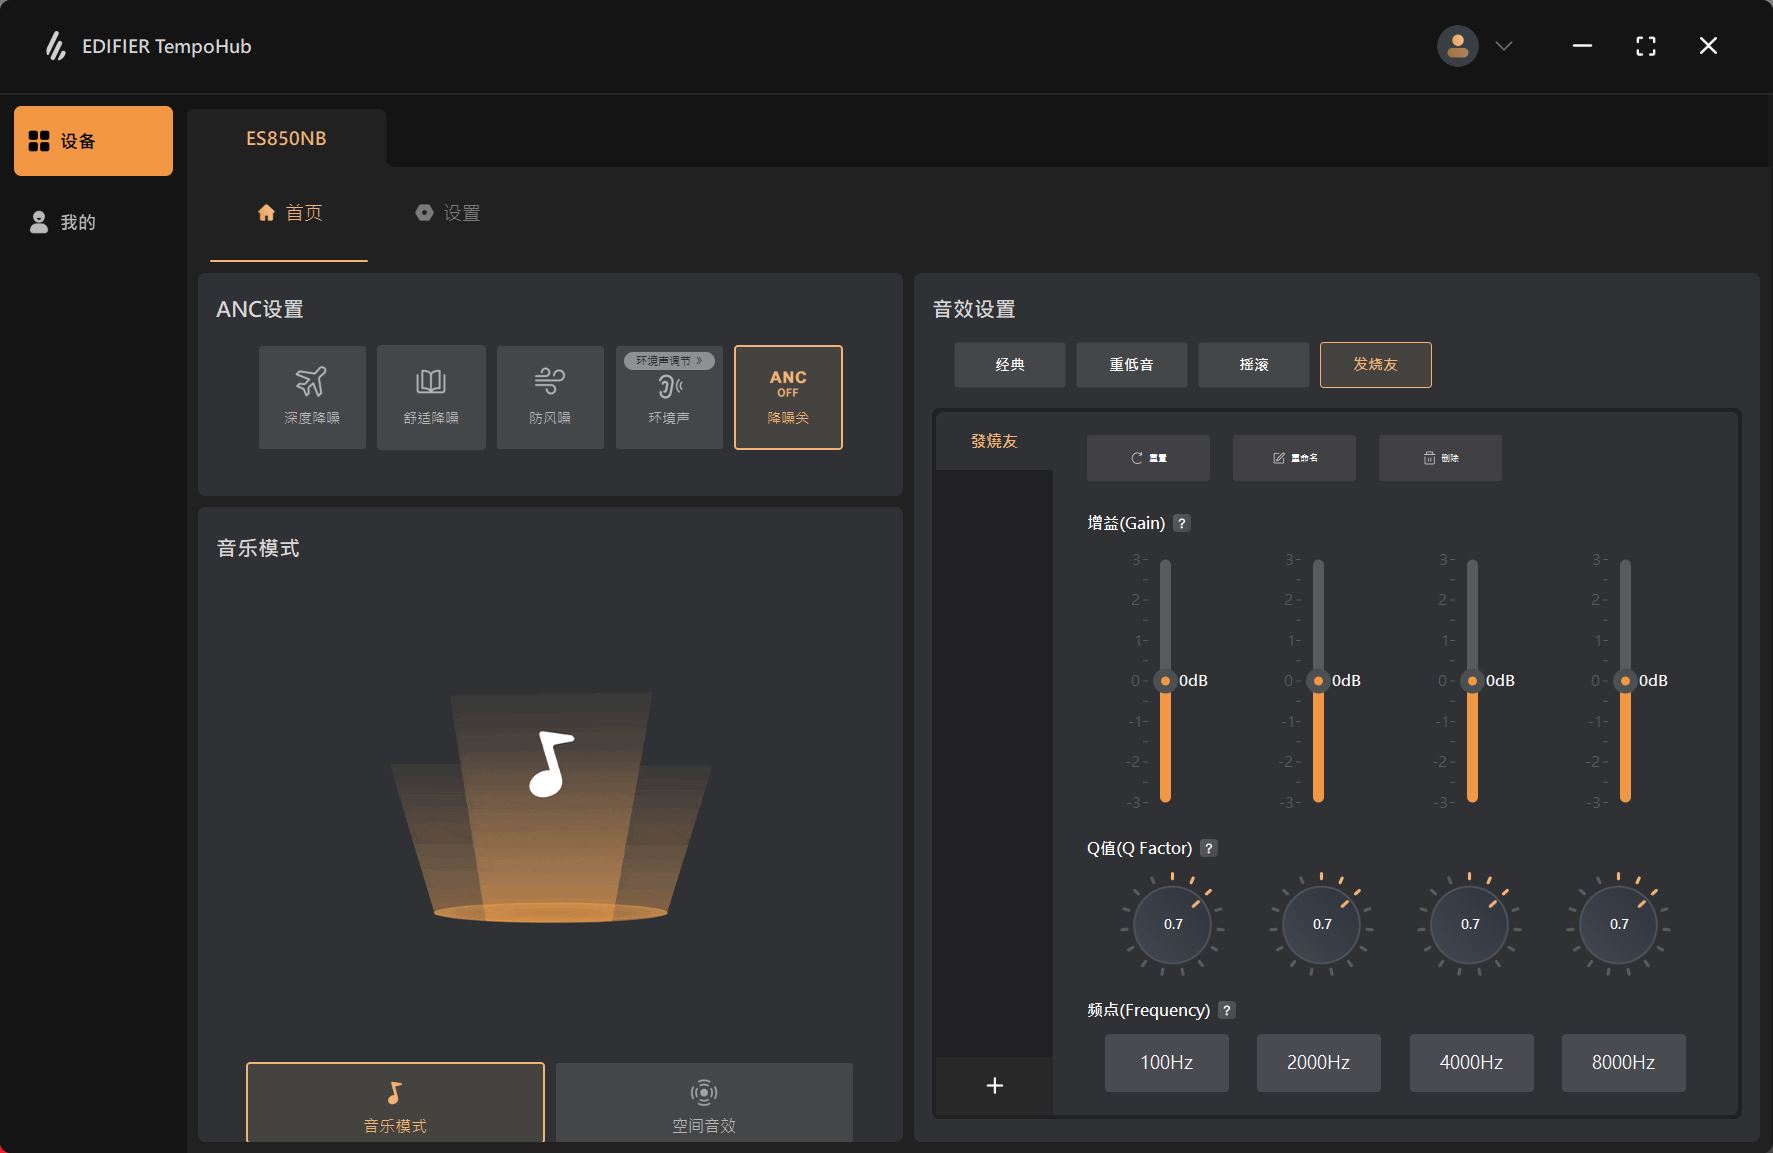
Task: Click the gain slider handle above 100Hz
Action: click(x=1165, y=681)
